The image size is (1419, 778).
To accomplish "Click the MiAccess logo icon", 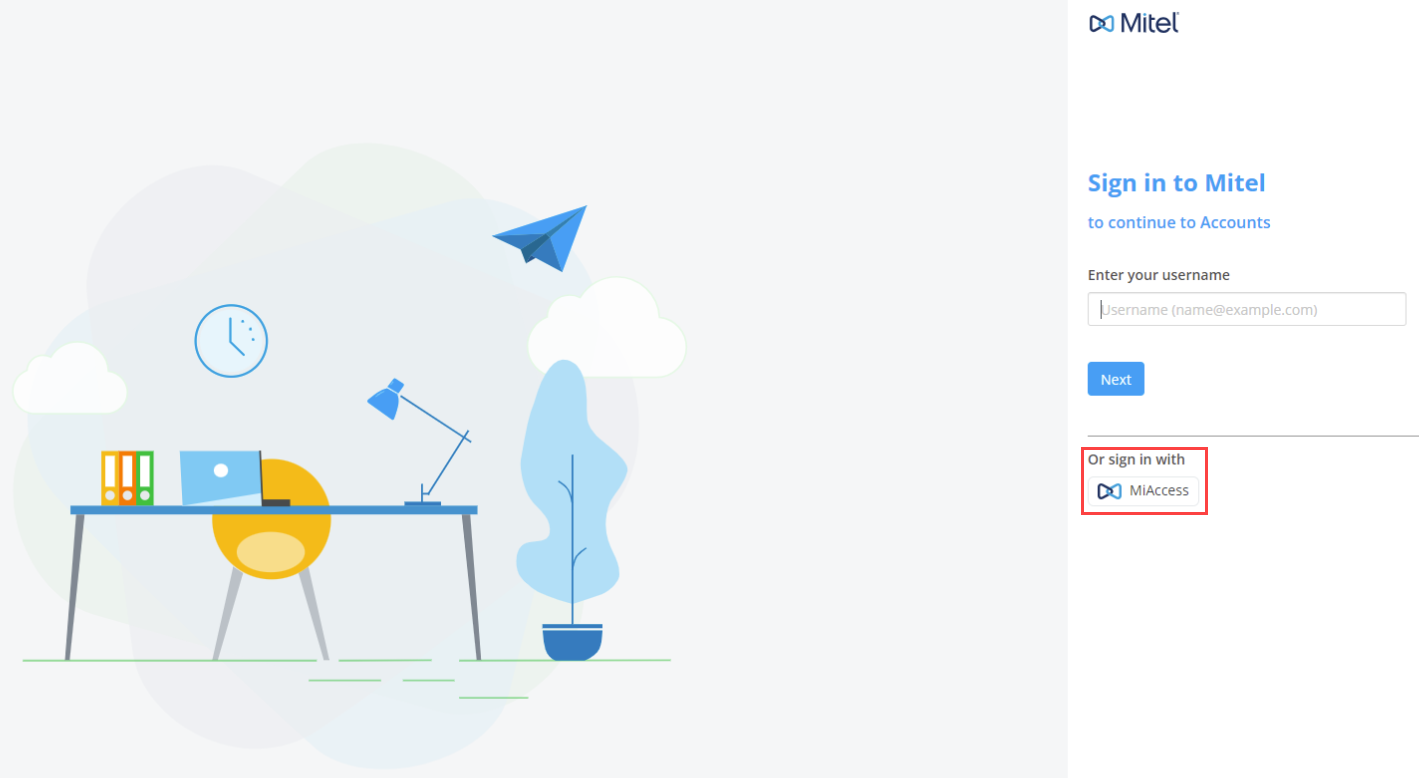I will pos(1109,491).
